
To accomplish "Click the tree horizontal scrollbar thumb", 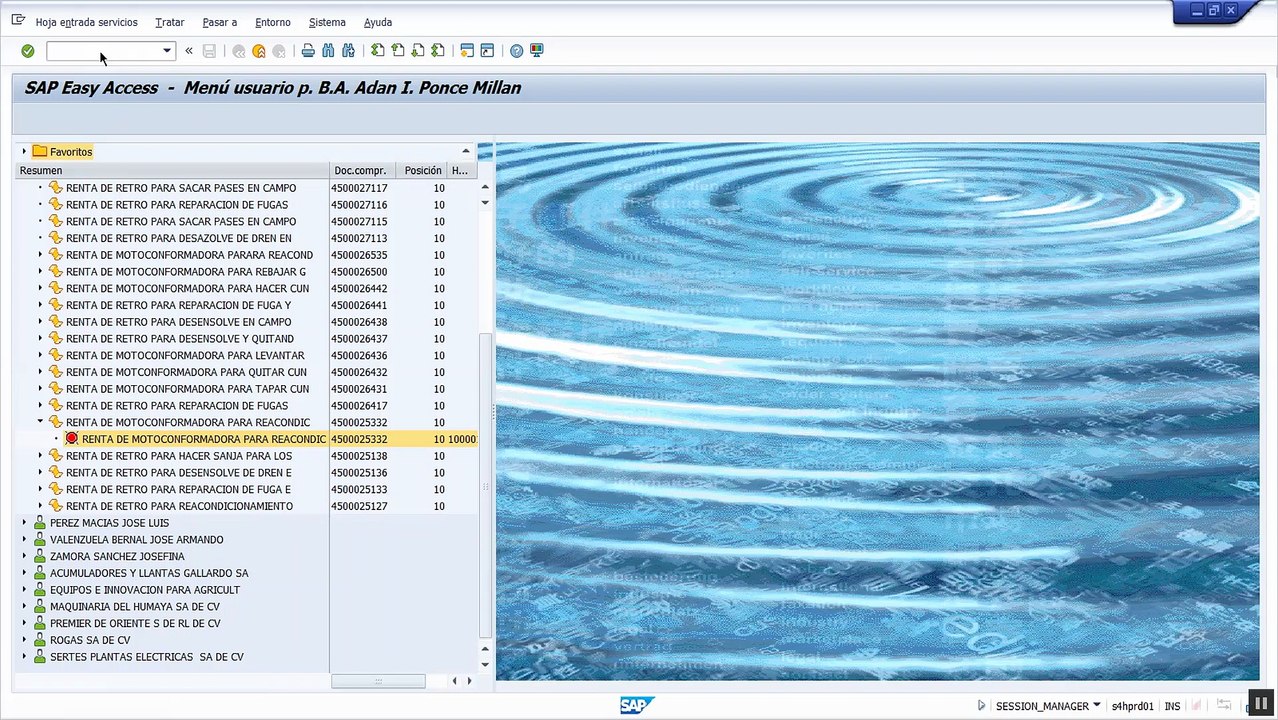I will (x=378, y=681).
